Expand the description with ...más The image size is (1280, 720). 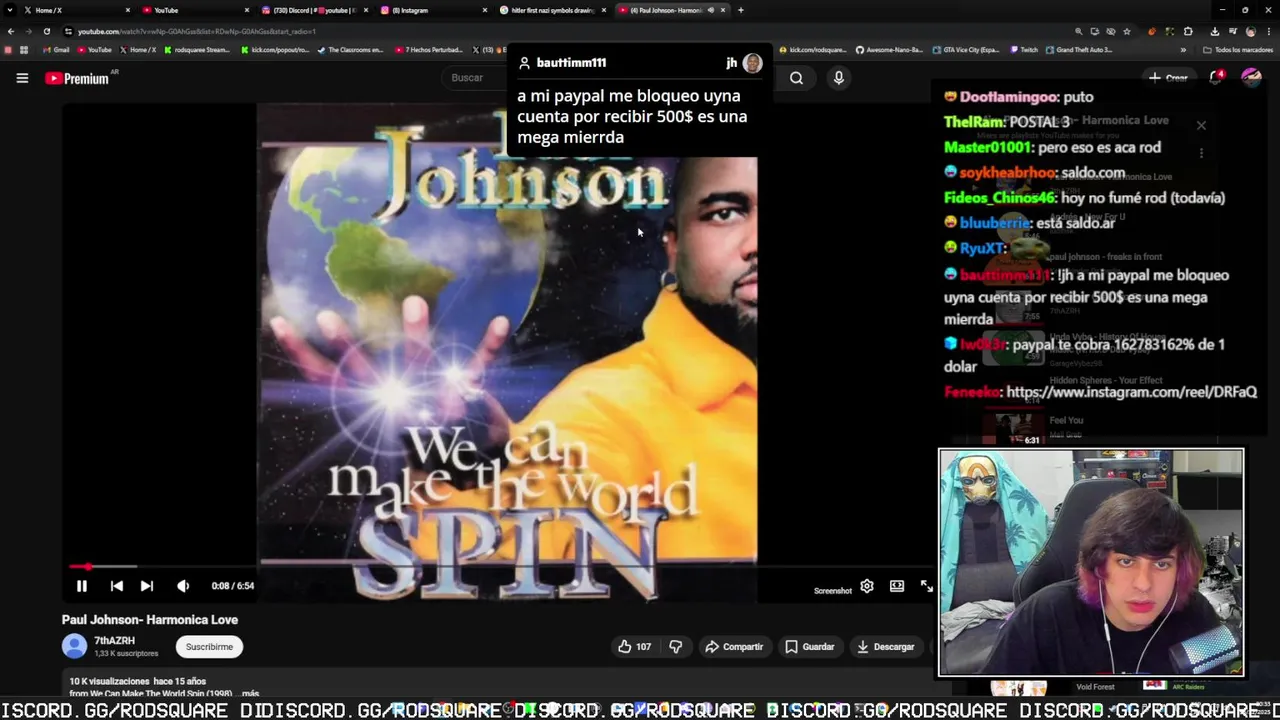[x=250, y=693]
